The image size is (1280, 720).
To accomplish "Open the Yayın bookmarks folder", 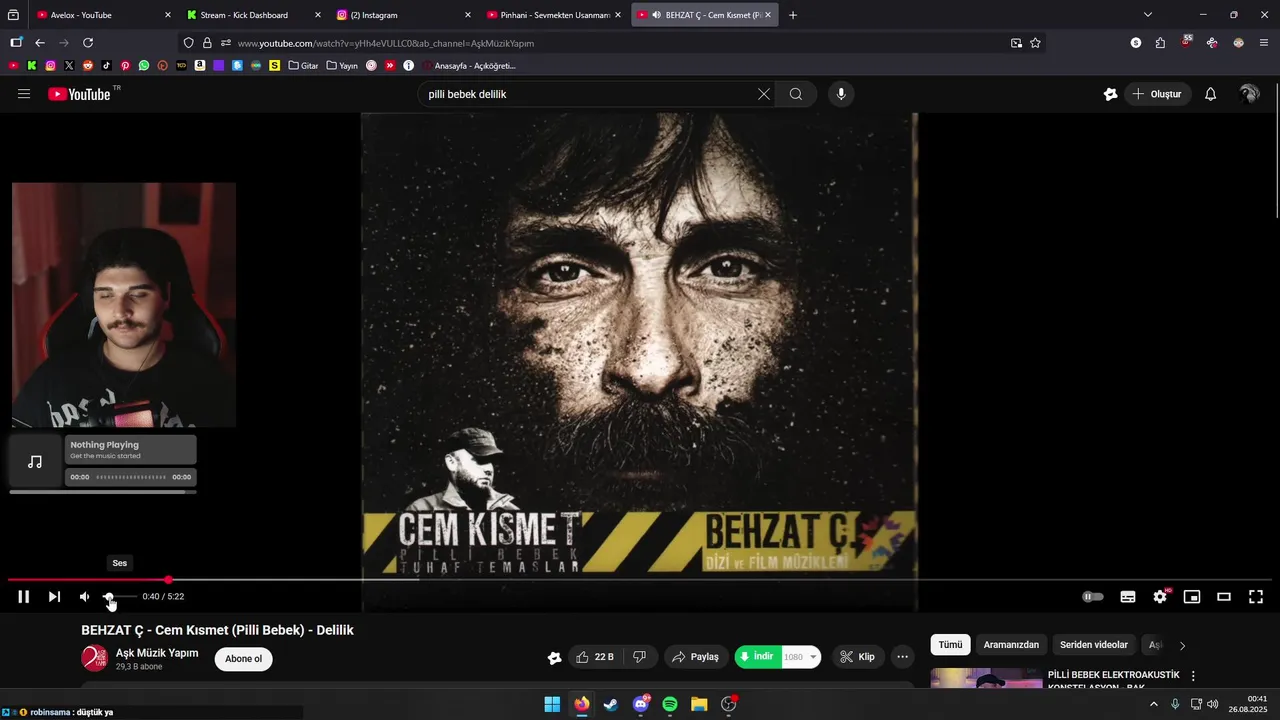I will click(341, 66).
